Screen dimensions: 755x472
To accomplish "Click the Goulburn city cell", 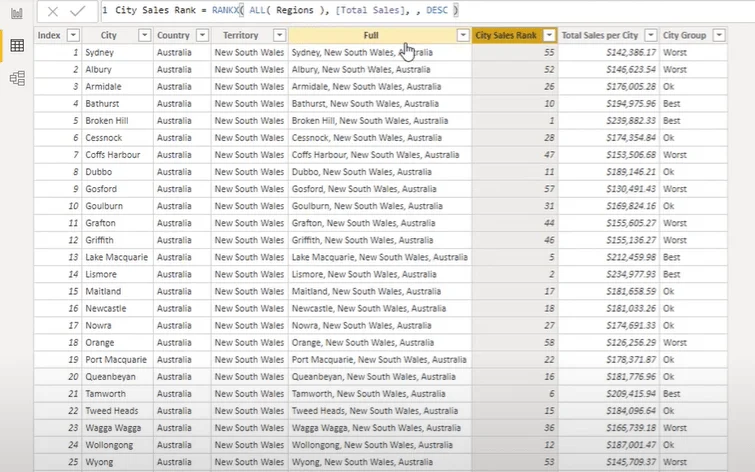I will [x=117, y=206].
